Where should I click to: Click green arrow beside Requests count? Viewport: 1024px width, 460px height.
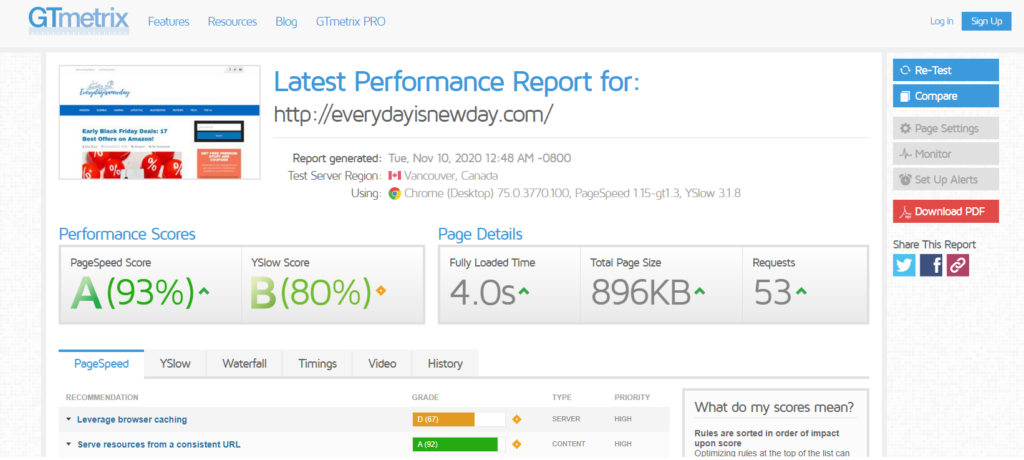click(801, 291)
